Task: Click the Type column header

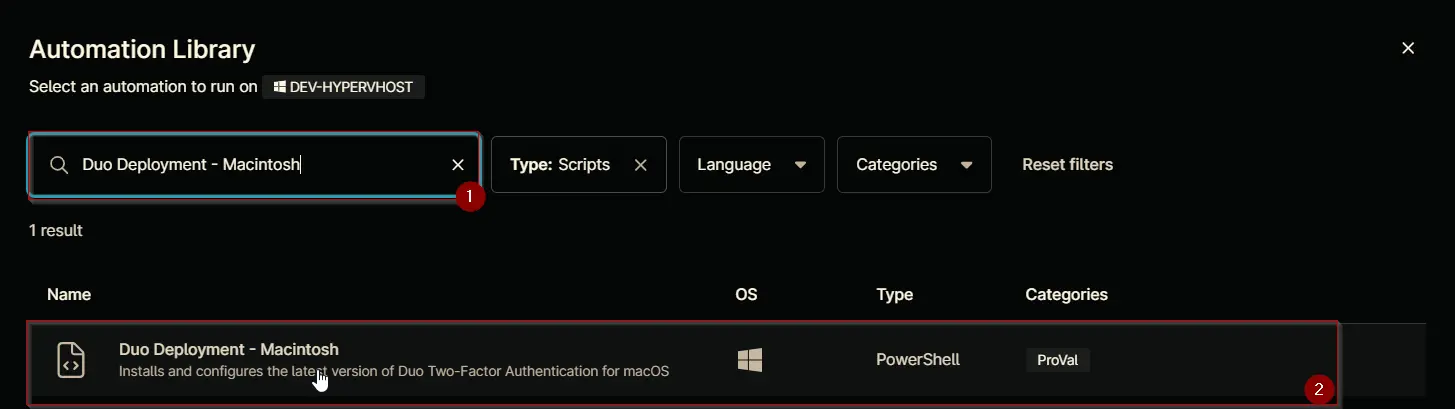Action: (894, 295)
